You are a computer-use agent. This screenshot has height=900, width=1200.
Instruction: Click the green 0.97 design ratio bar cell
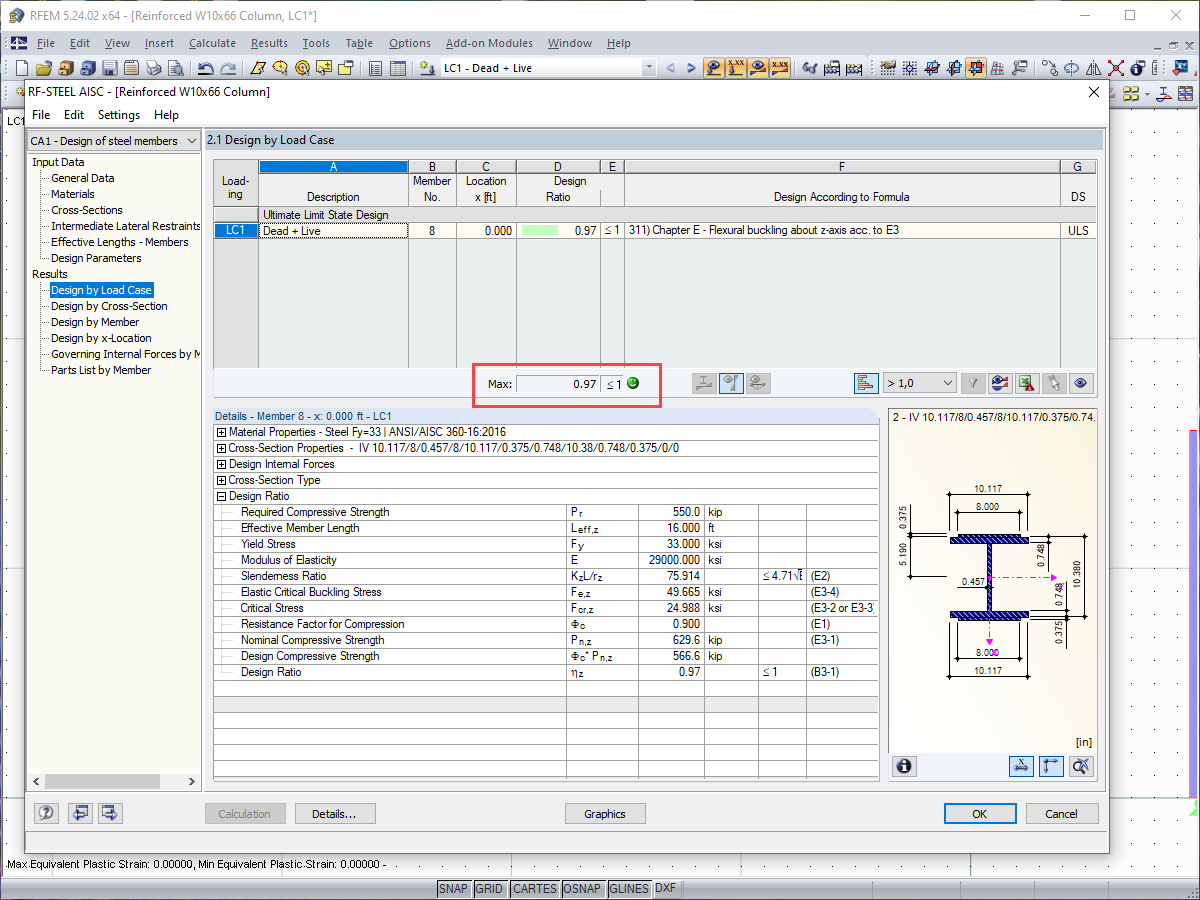coord(558,230)
